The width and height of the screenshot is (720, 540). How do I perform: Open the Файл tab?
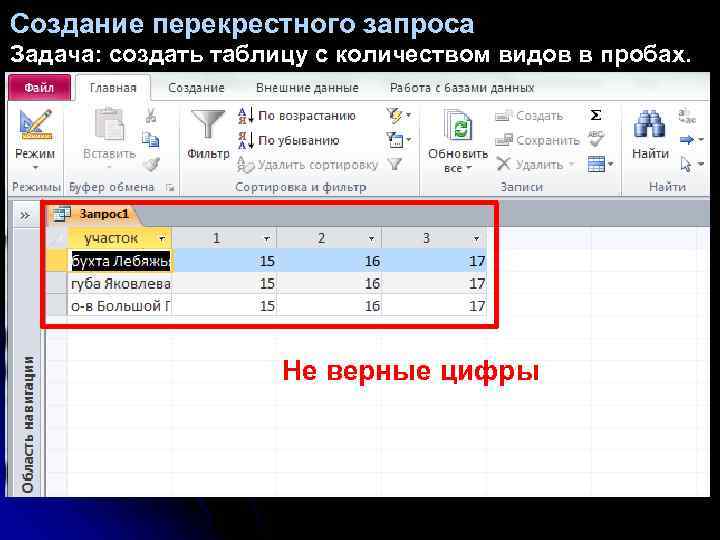39,87
